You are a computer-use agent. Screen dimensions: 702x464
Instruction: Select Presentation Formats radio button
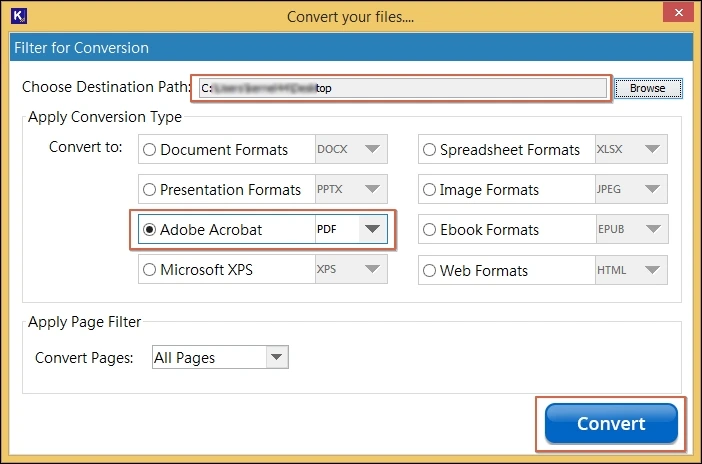(150, 189)
